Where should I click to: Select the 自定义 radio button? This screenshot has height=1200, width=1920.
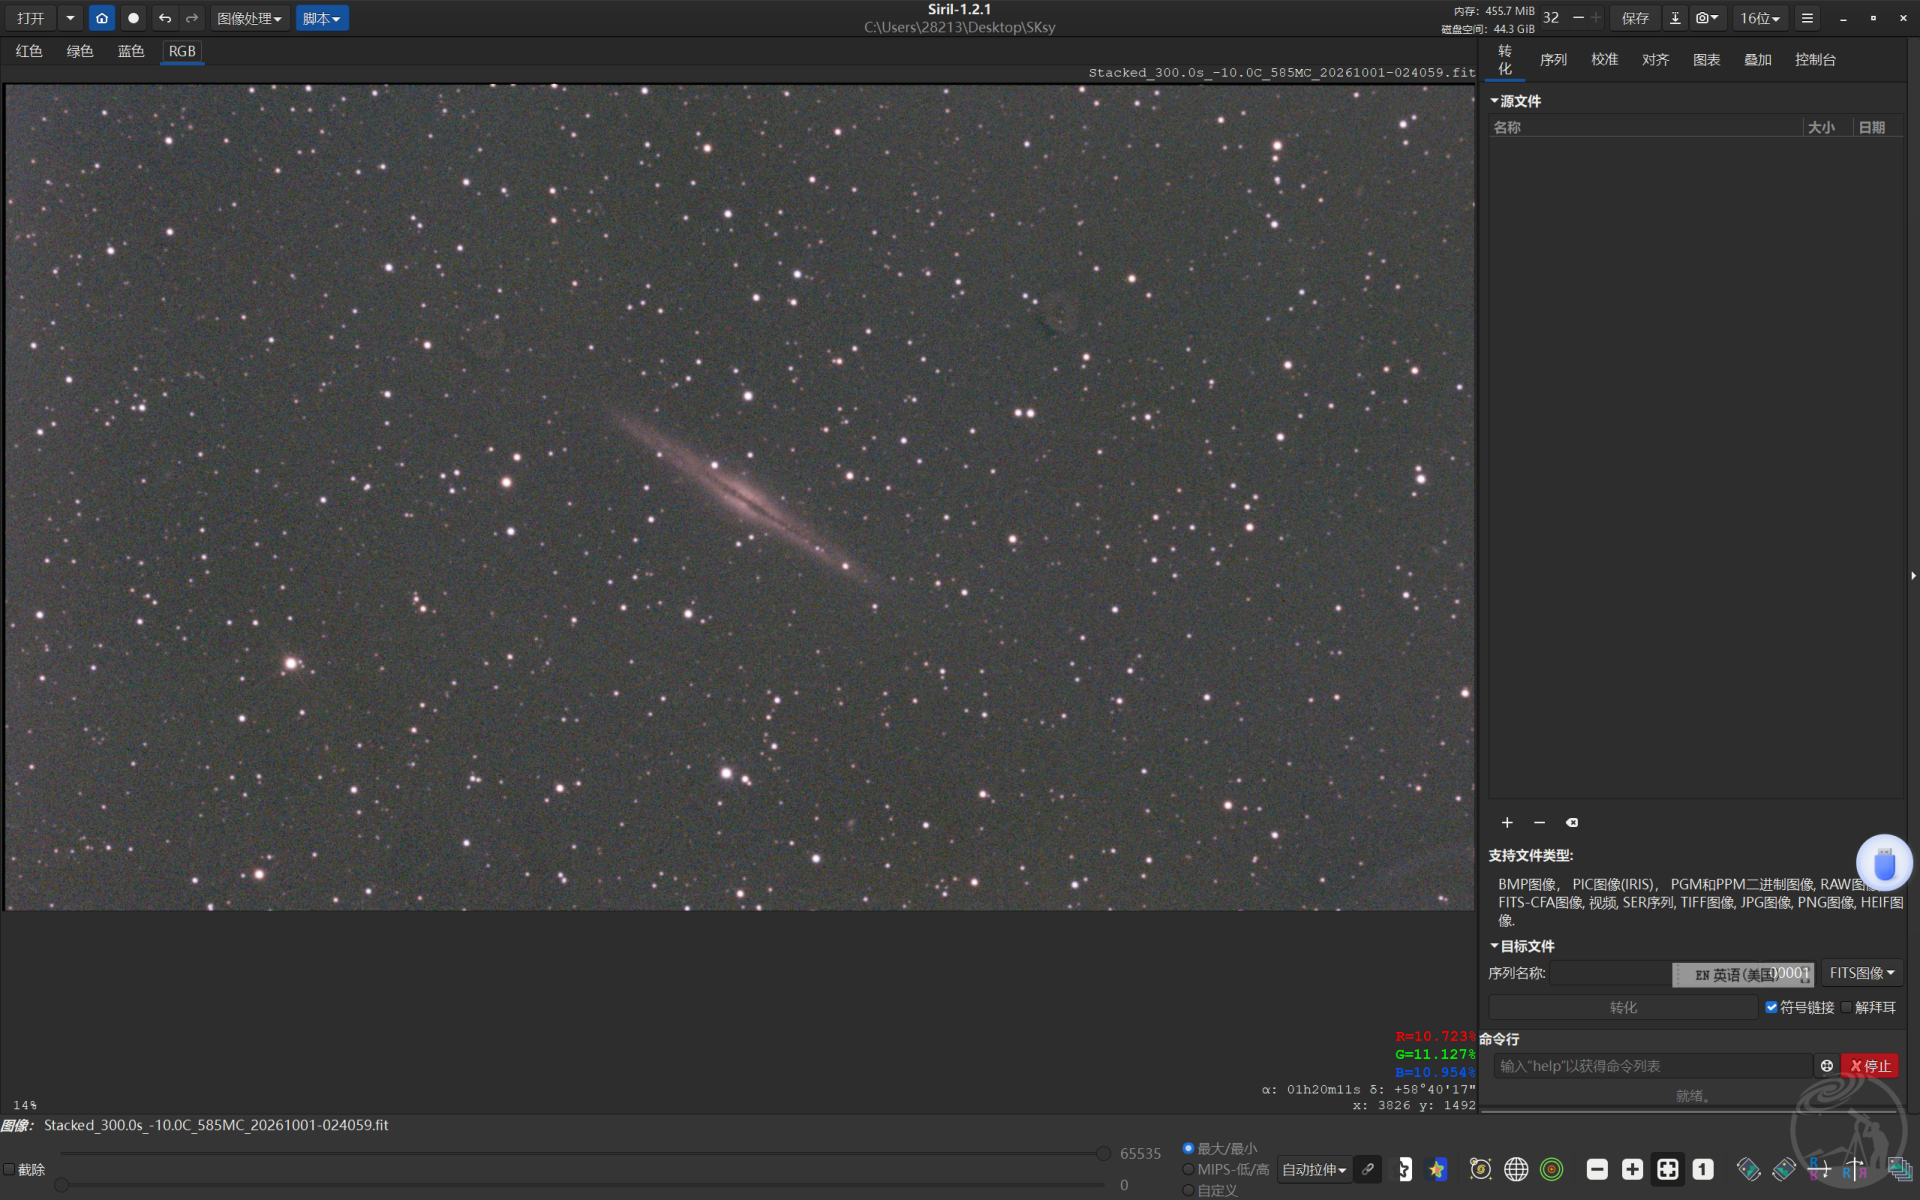pyautogui.click(x=1188, y=1190)
